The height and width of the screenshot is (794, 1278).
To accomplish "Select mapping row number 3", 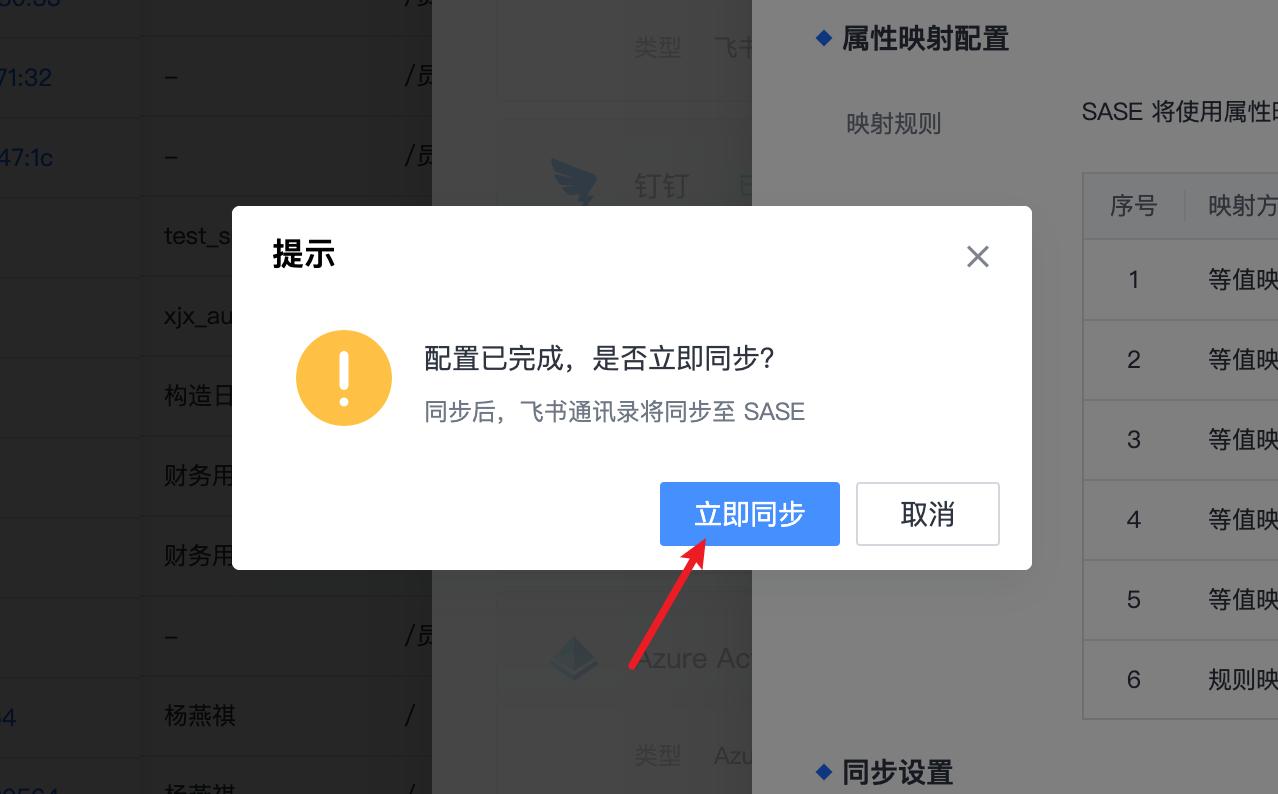I will click(1180, 439).
